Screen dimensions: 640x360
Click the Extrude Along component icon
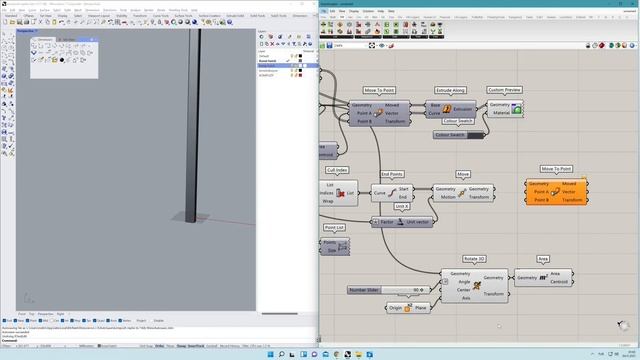tap(447, 109)
